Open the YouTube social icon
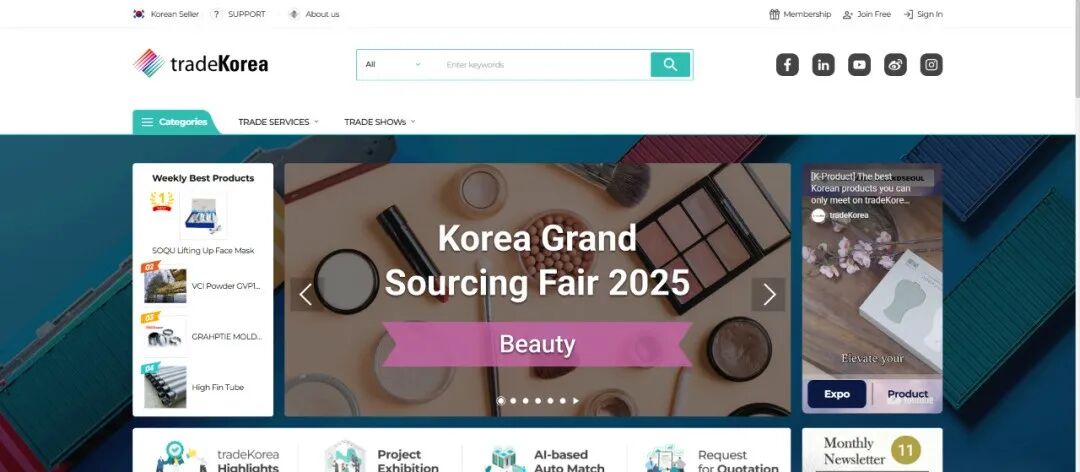The height and width of the screenshot is (472, 1080). 859,65
